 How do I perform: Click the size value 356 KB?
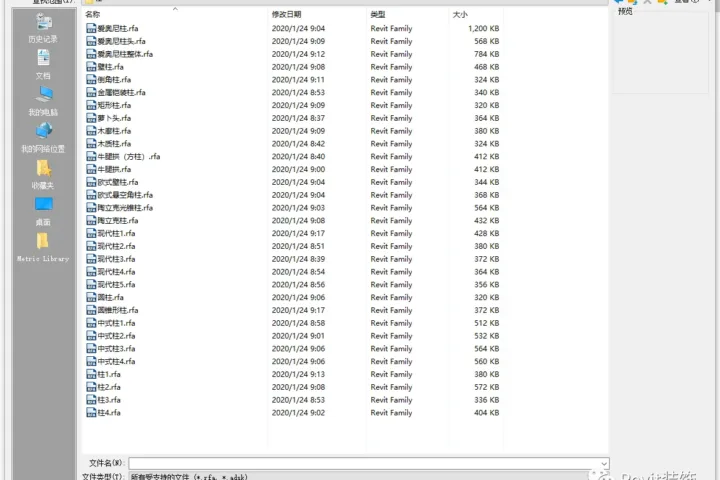pos(487,285)
